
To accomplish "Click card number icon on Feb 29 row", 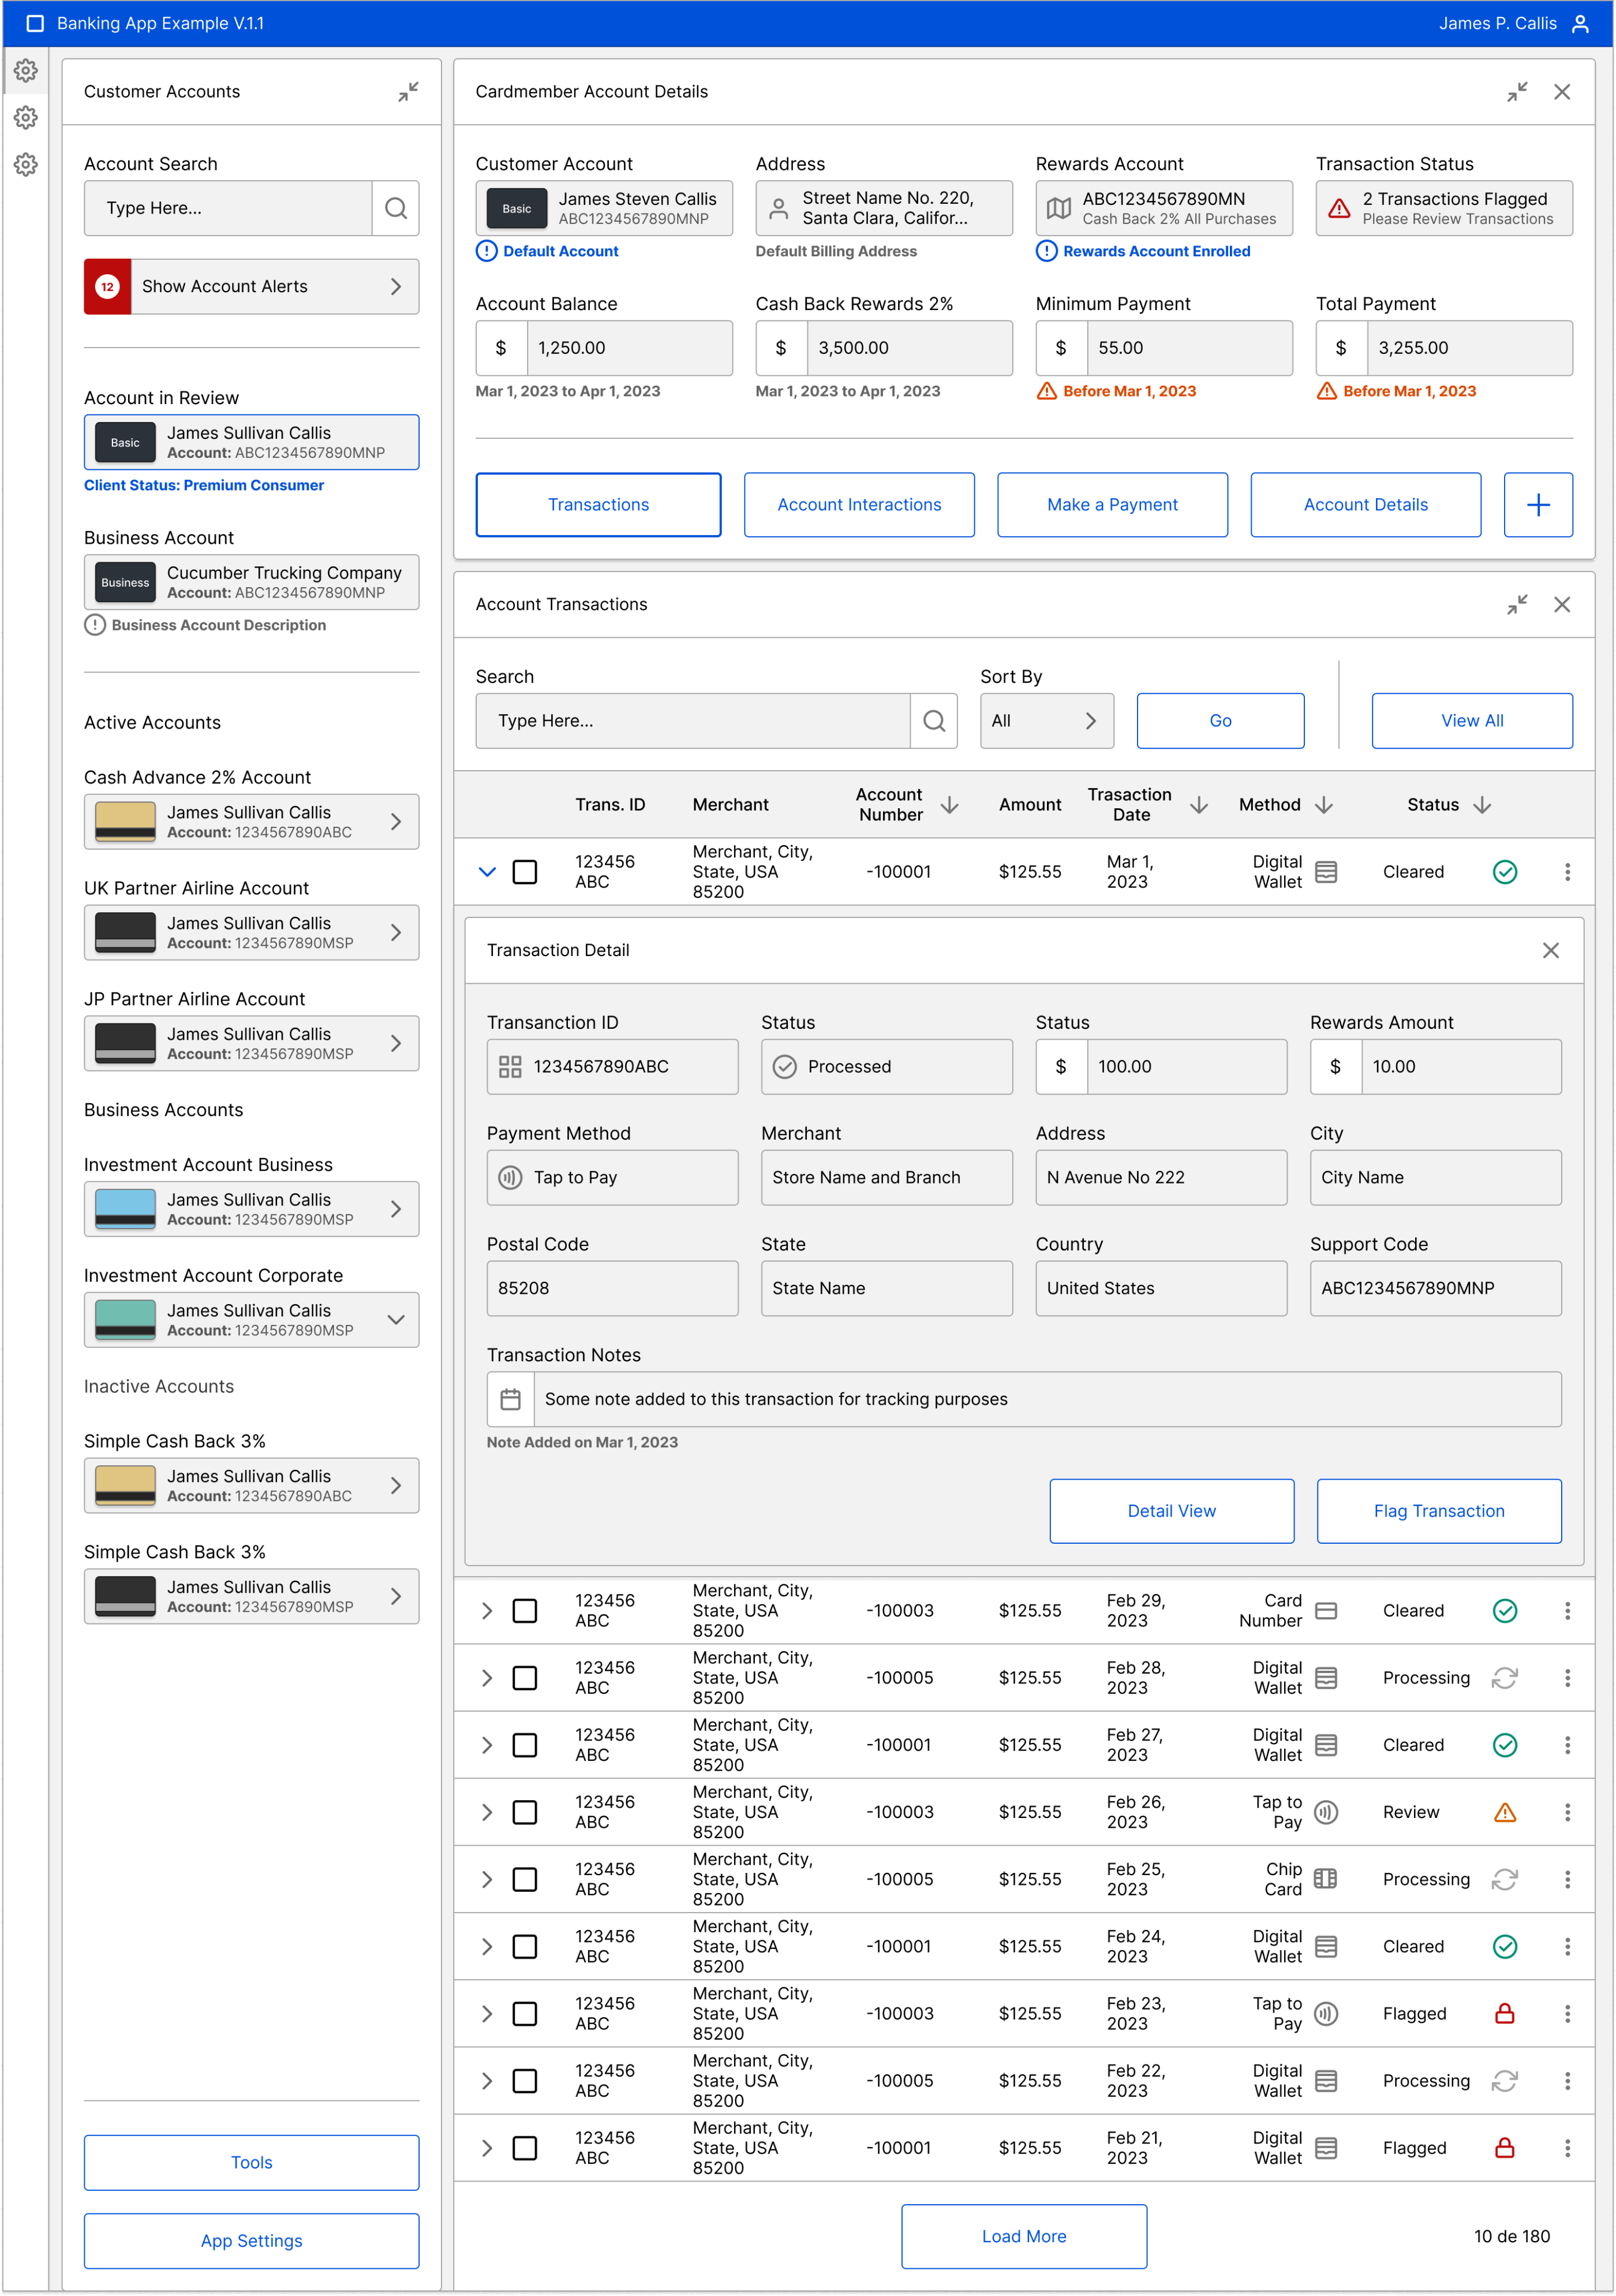I will 1325,1611.
